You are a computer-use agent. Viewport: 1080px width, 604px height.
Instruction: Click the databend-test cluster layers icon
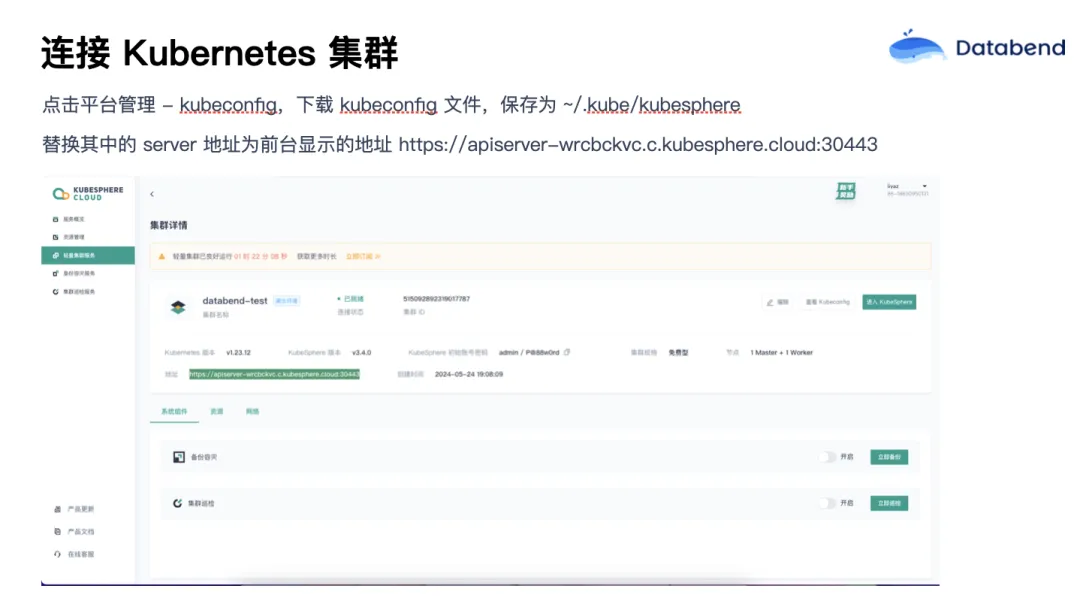(x=178, y=307)
